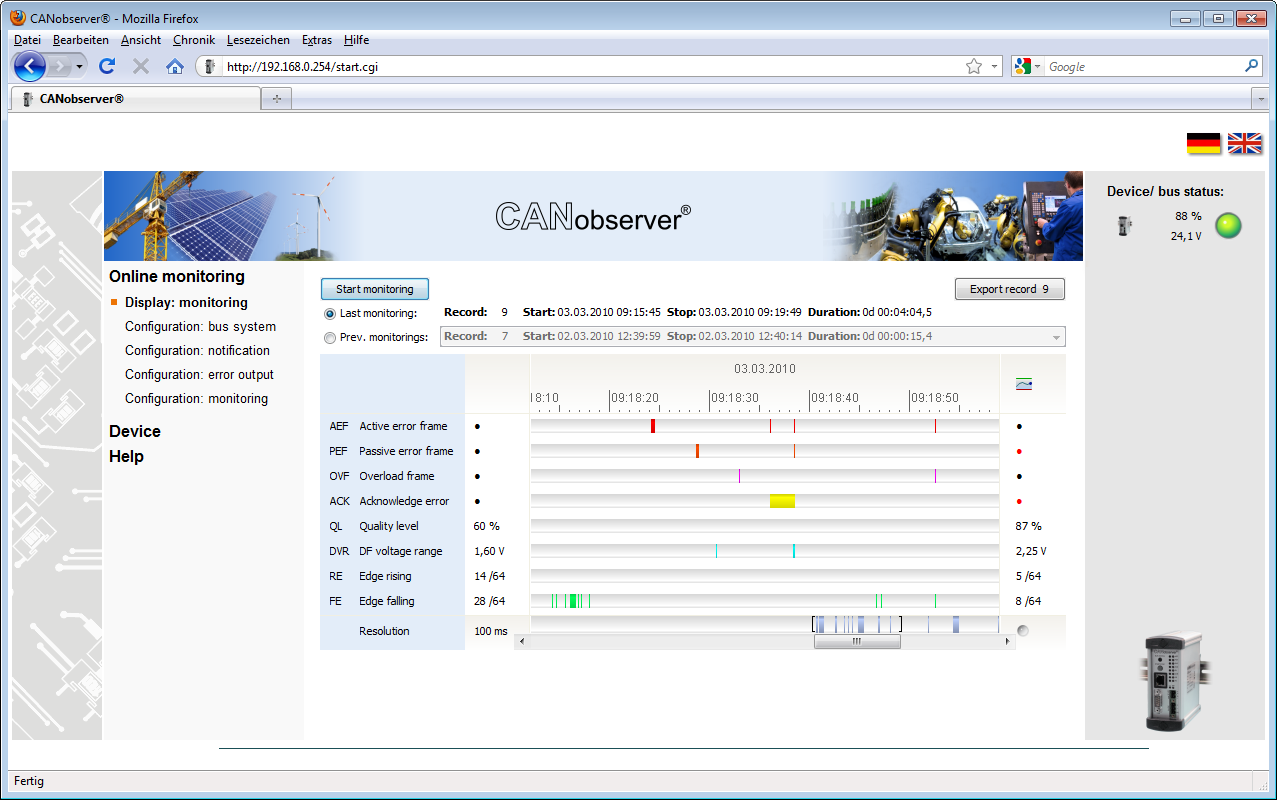The width and height of the screenshot is (1277, 800).
Task: Switch language to German flag
Action: point(1204,143)
